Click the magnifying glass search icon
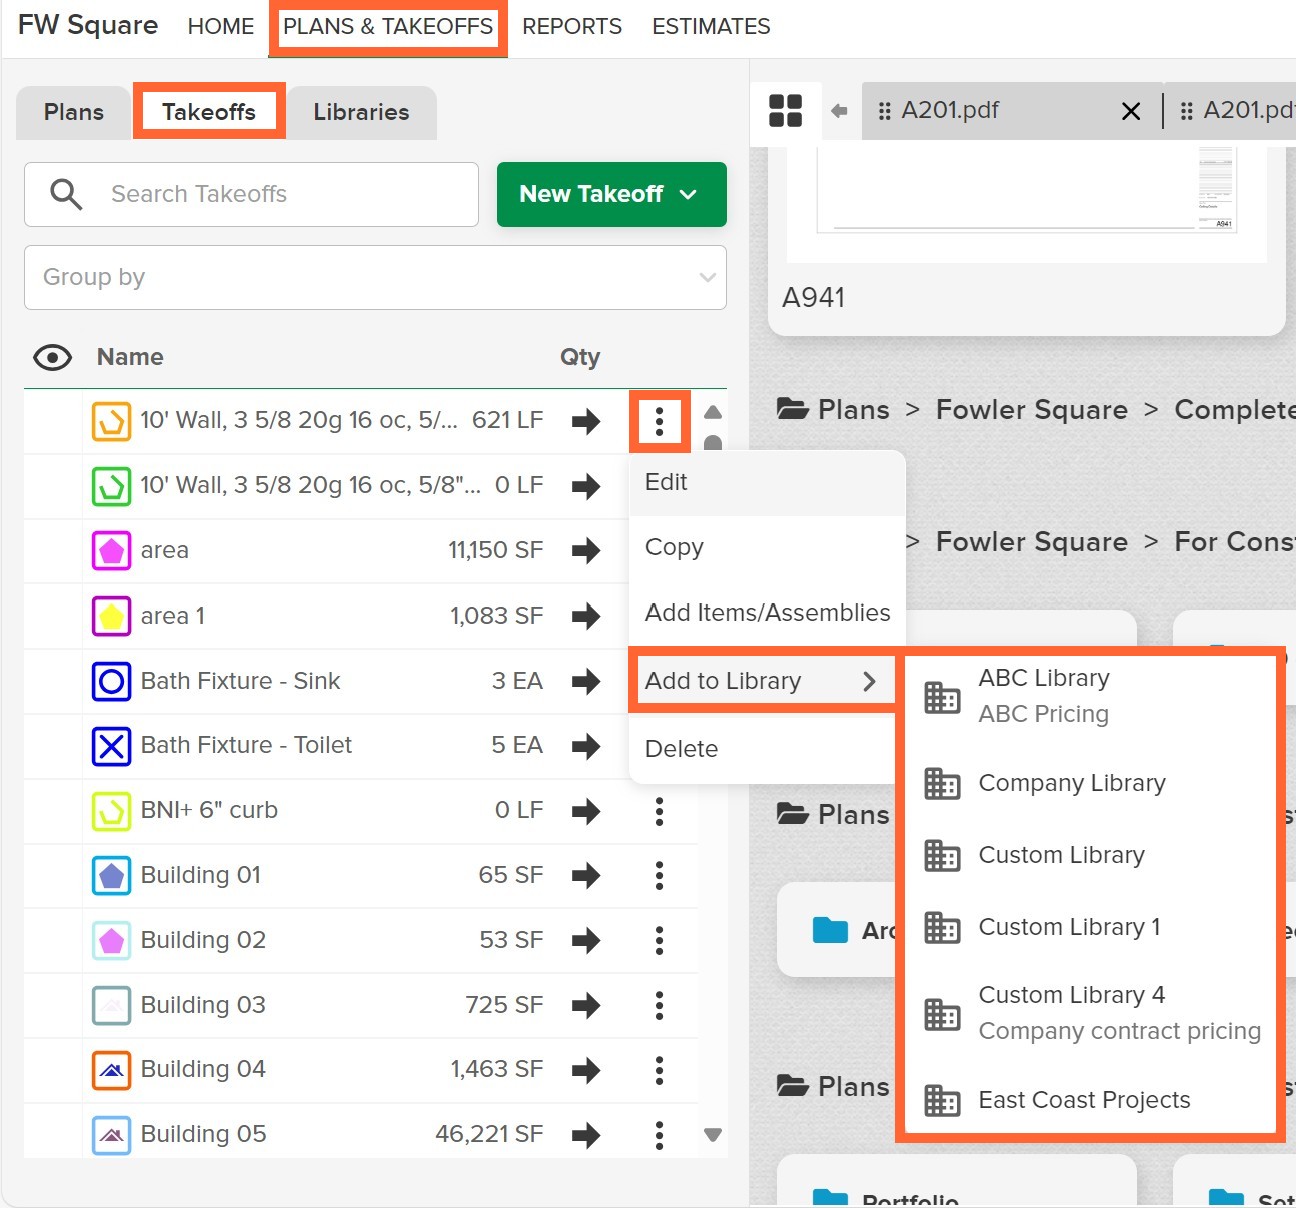 click(x=64, y=194)
